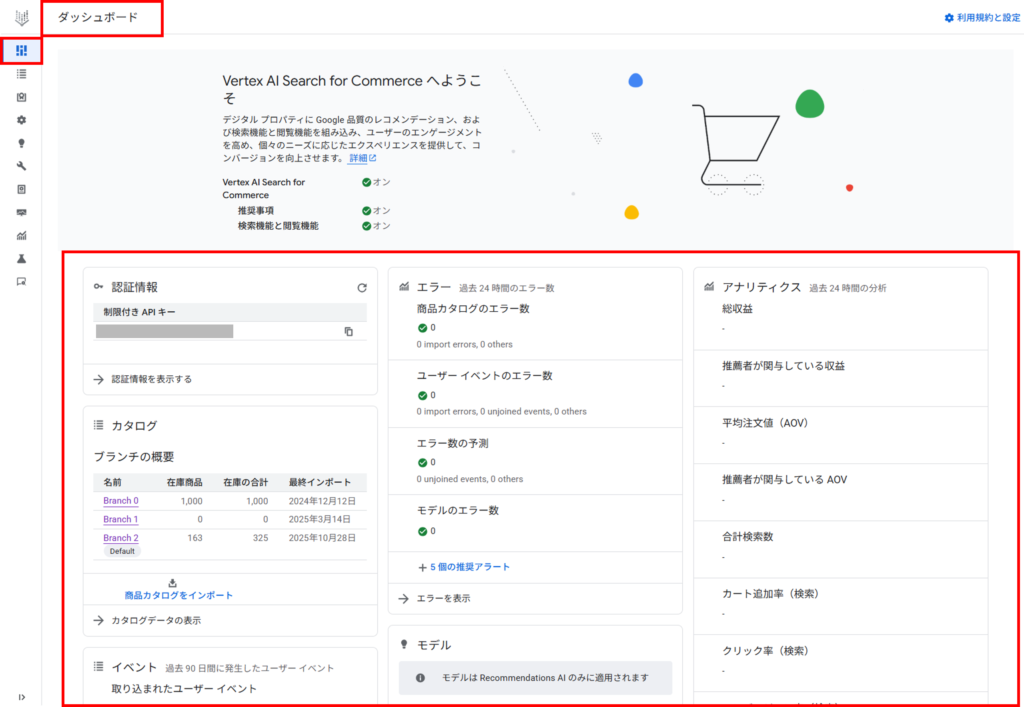Click ブランチの概要 subheading

tap(134, 457)
